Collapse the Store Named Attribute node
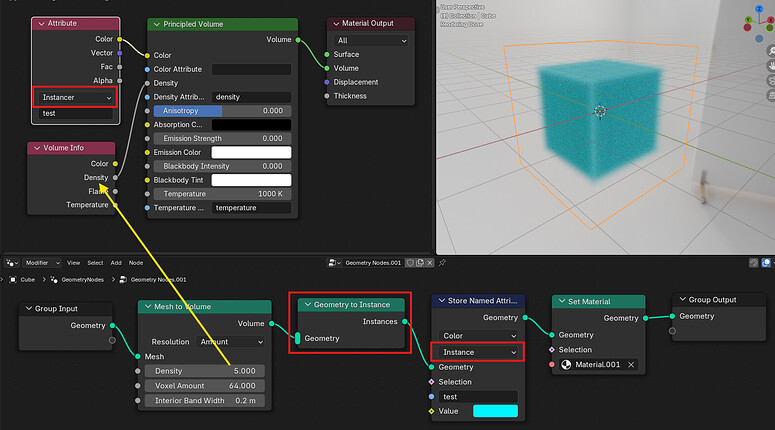The image size is (775, 430). 442,301
